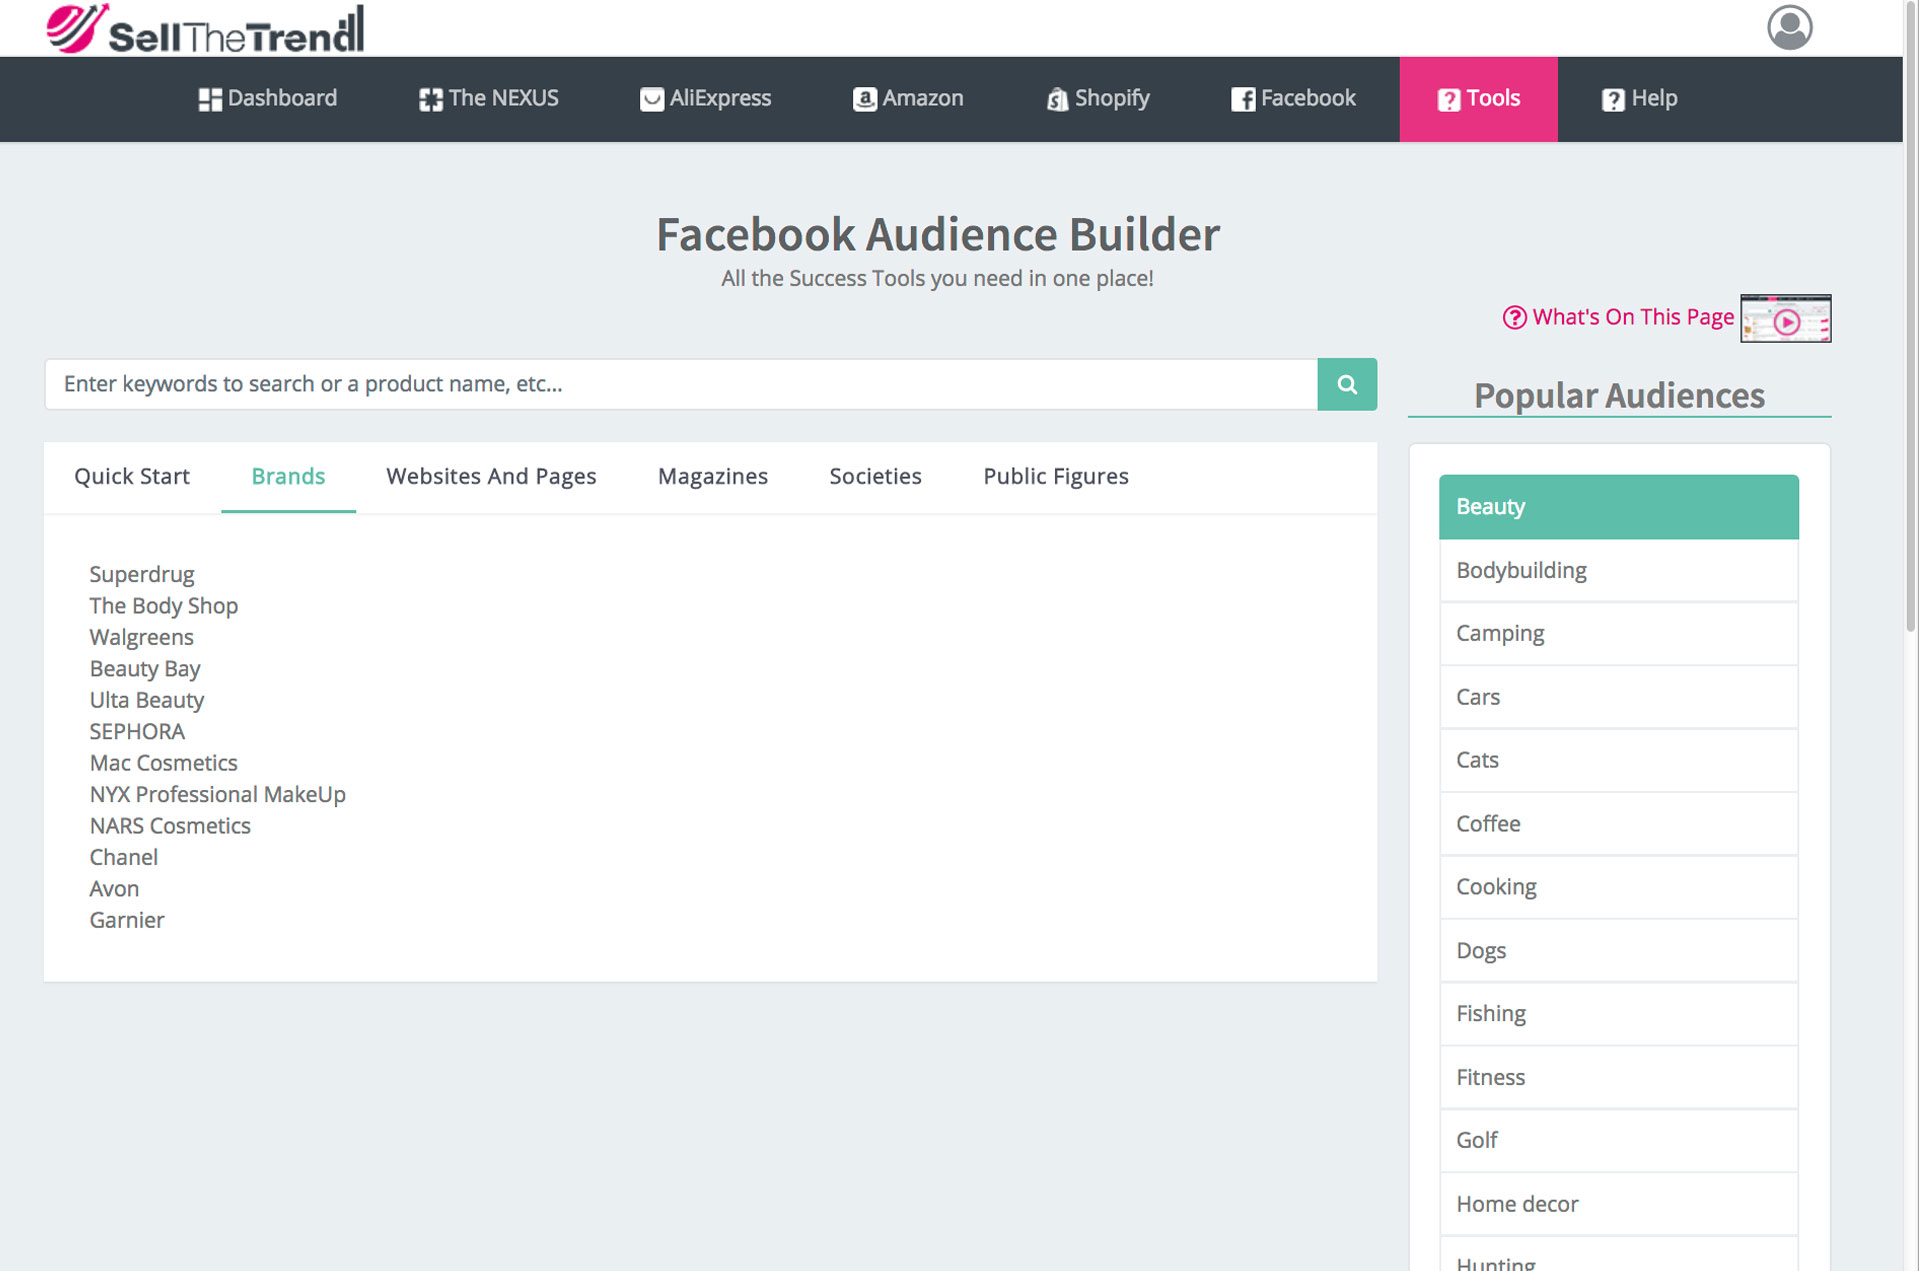The image size is (1920, 1271).
Task: Open the Amazon navigation item
Action: coord(908,99)
